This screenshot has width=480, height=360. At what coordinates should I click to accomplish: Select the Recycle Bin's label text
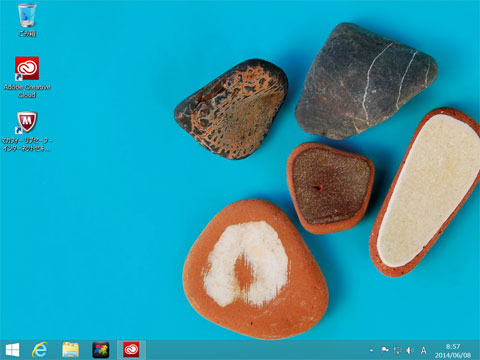pyautogui.click(x=27, y=33)
